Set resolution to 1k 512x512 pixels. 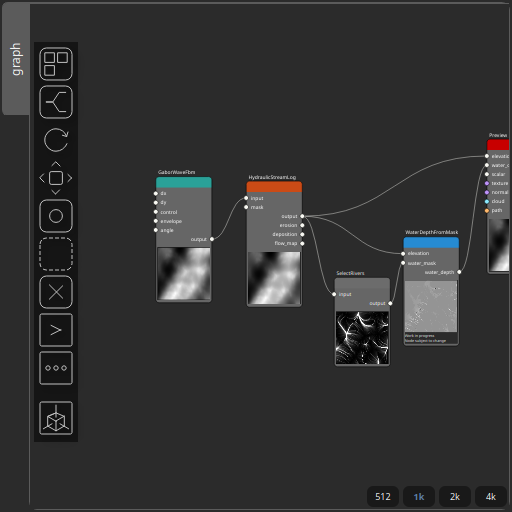click(419, 497)
